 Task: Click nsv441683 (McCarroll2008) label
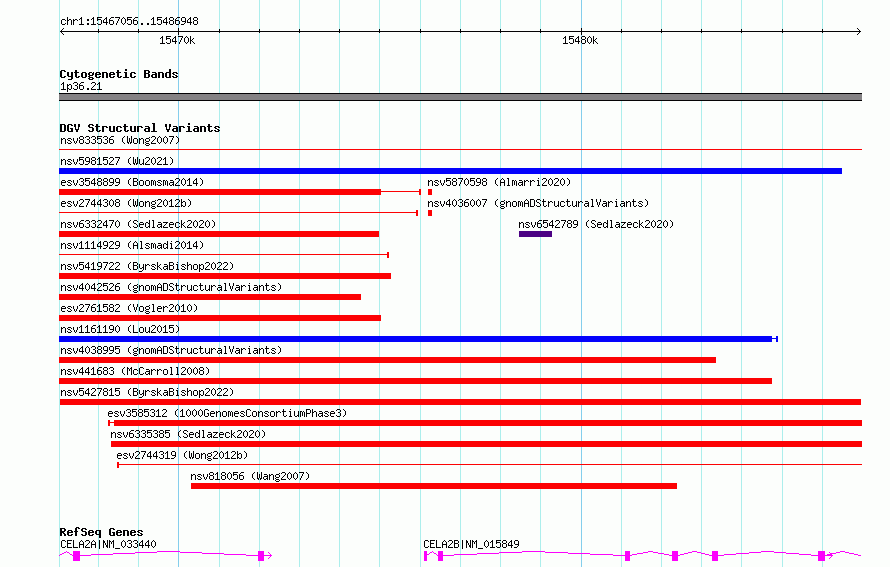point(135,371)
